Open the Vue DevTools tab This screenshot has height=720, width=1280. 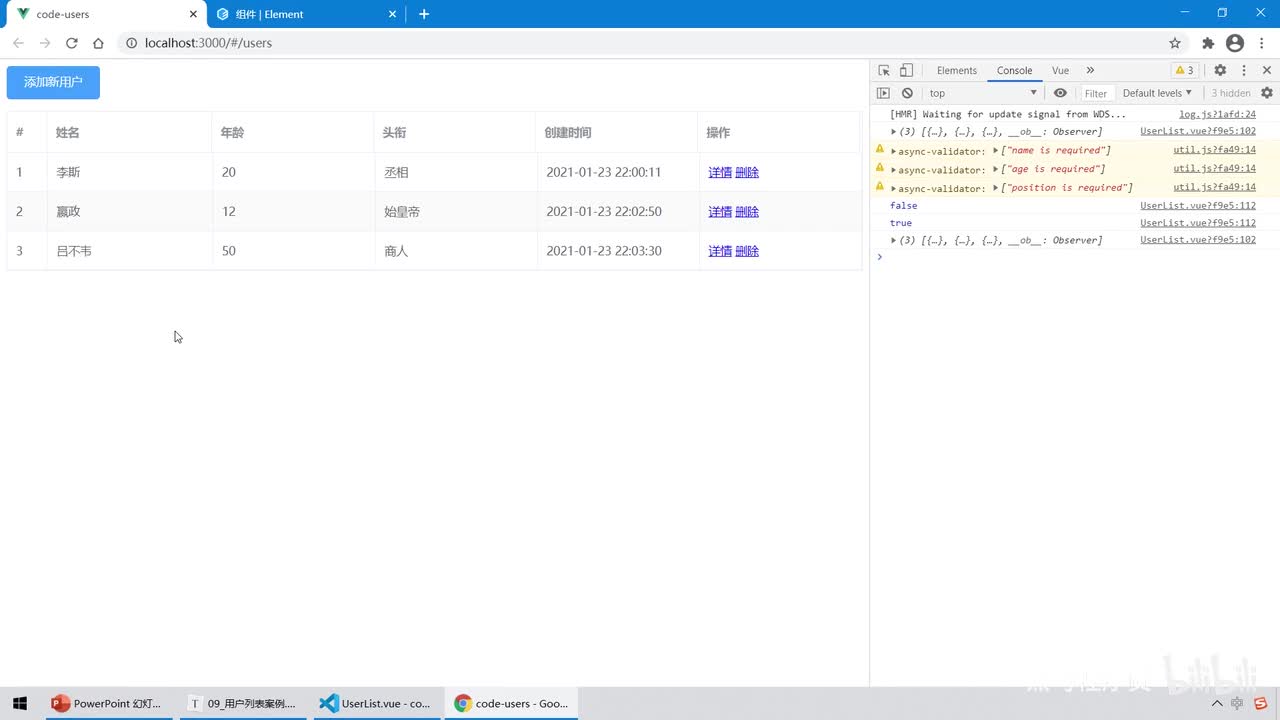click(x=1060, y=70)
